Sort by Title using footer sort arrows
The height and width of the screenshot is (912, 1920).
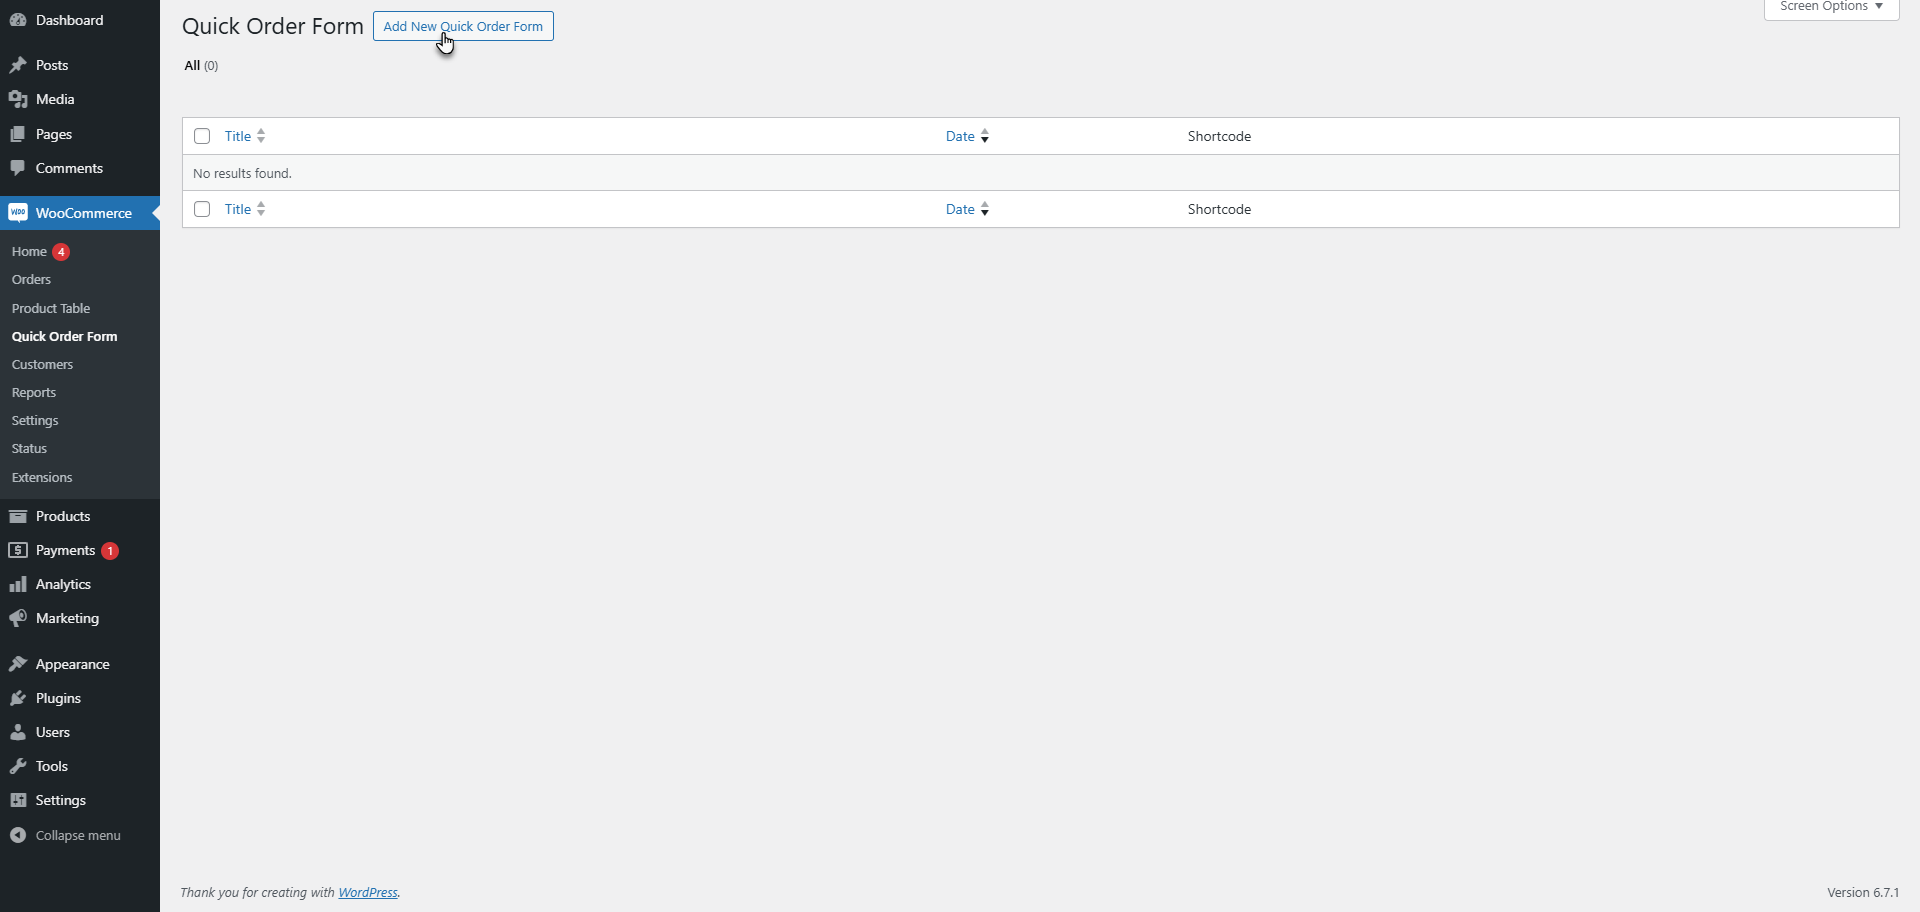click(x=261, y=209)
